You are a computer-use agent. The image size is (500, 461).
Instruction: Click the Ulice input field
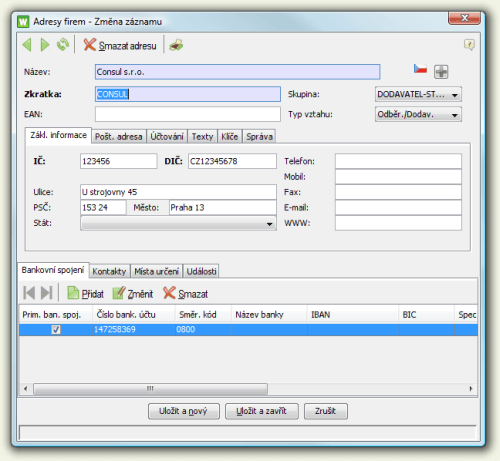pos(178,192)
